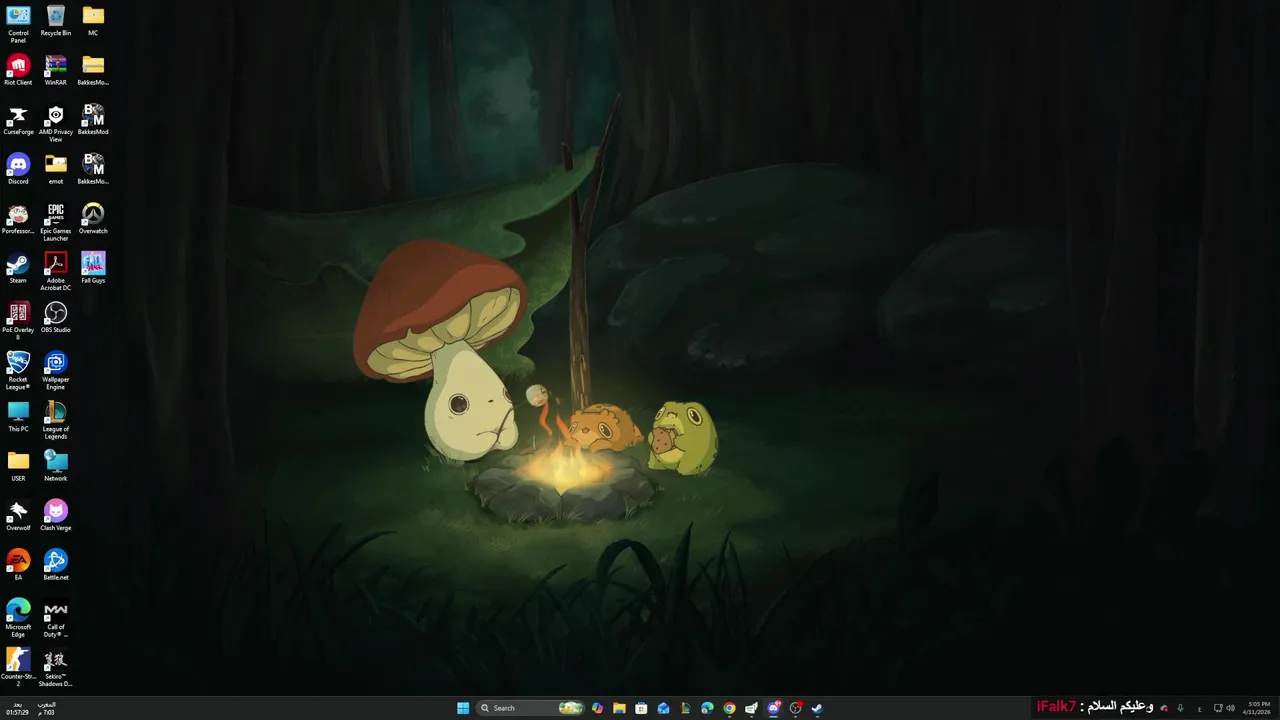The height and width of the screenshot is (720, 1280).
Task: Launch the BakkesMod shortcut with full name
Action: (93, 120)
